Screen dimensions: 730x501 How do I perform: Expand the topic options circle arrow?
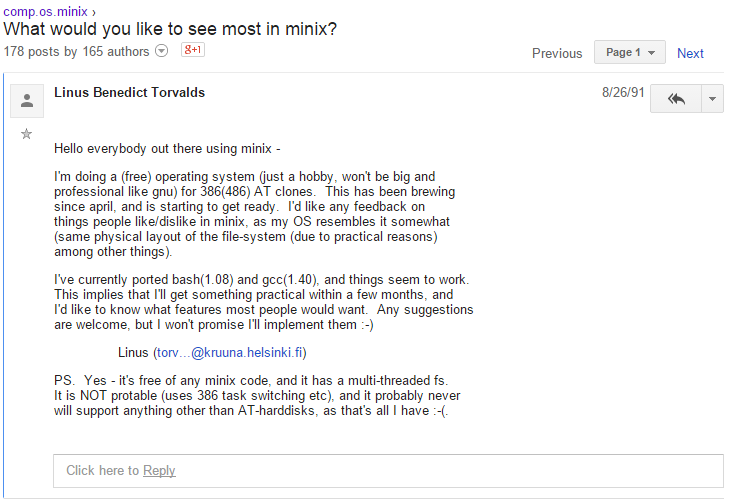point(162,51)
